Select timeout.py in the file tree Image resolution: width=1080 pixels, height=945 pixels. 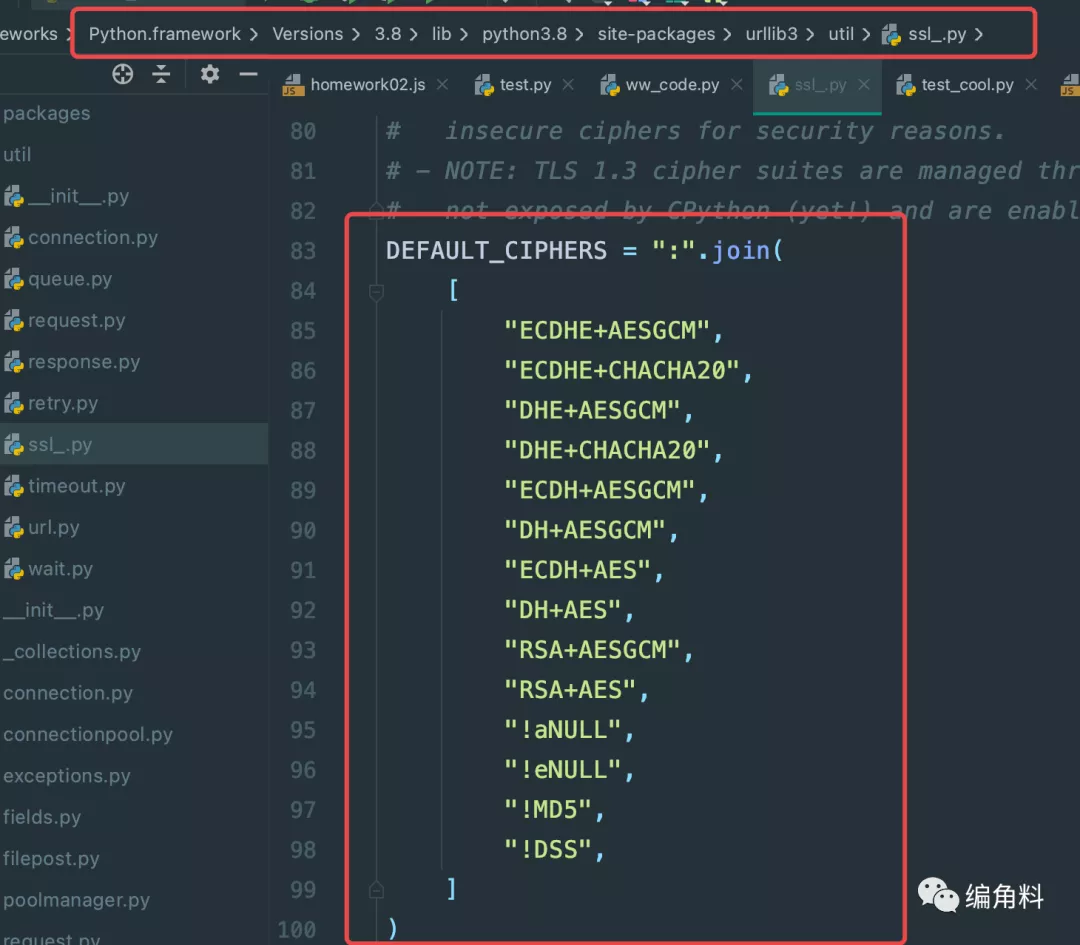[x=76, y=486]
